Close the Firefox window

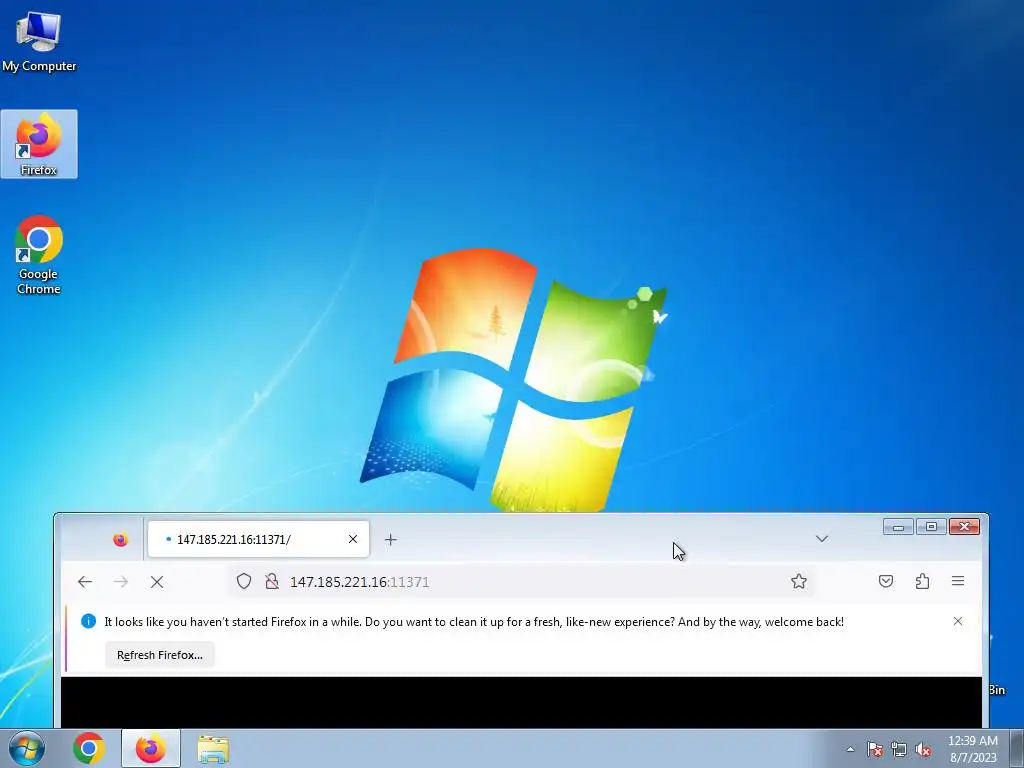click(x=964, y=526)
